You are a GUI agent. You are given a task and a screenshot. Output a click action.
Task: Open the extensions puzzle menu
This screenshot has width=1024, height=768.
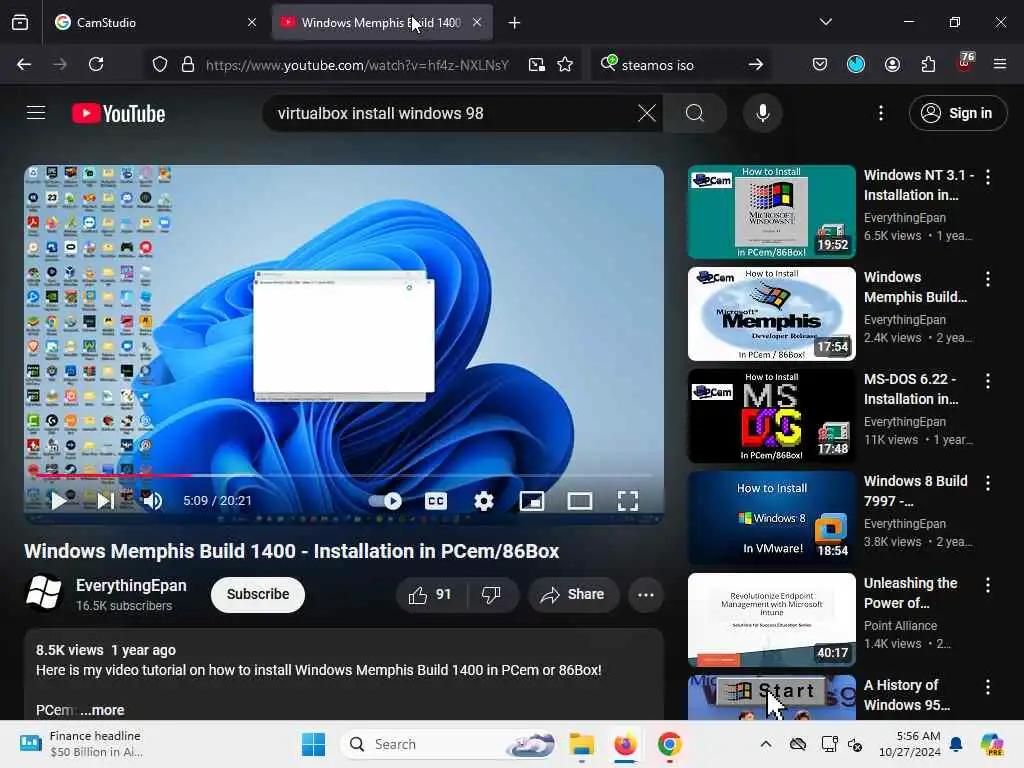click(x=928, y=64)
